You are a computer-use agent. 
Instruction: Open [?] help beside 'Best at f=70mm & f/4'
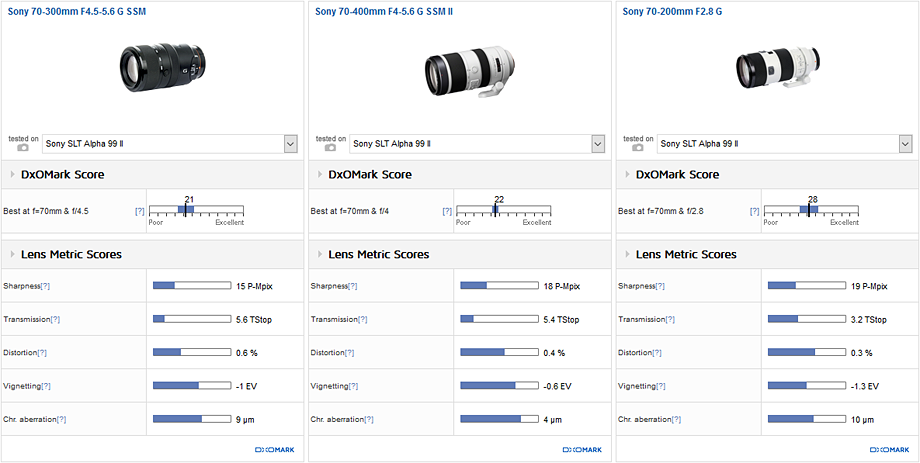point(447,211)
